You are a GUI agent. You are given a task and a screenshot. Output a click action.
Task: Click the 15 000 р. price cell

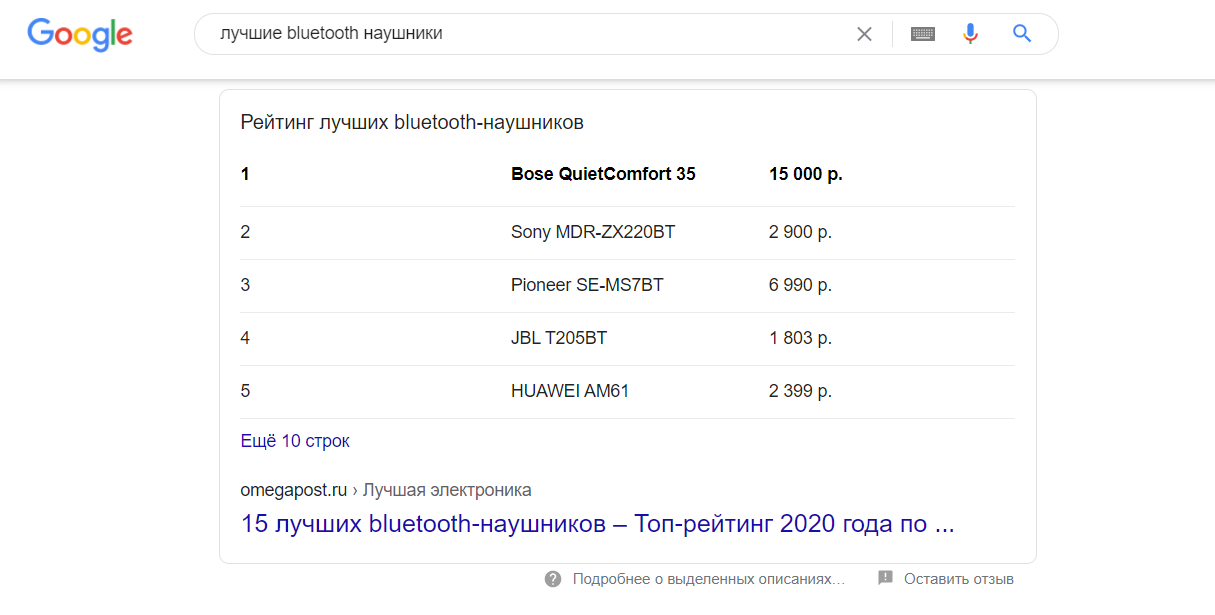click(805, 175)
